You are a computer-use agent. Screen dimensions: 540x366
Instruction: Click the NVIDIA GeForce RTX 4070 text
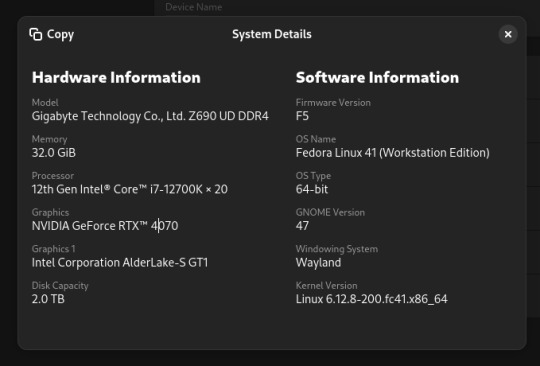coord(105,226)
